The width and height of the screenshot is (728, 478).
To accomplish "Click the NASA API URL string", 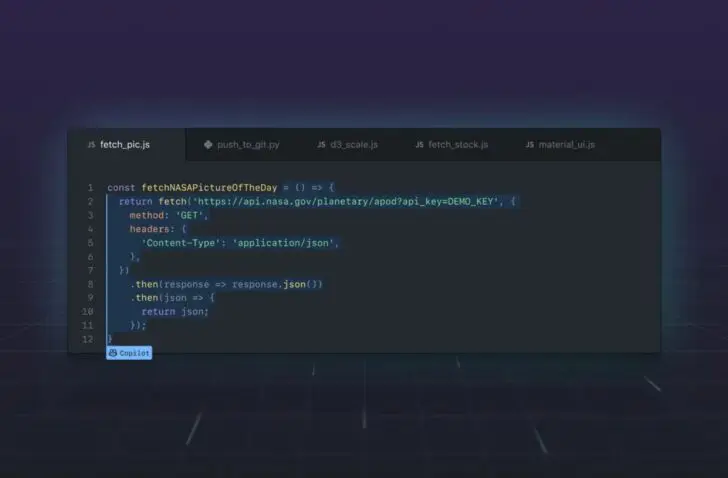I will (x=345, y=202).
